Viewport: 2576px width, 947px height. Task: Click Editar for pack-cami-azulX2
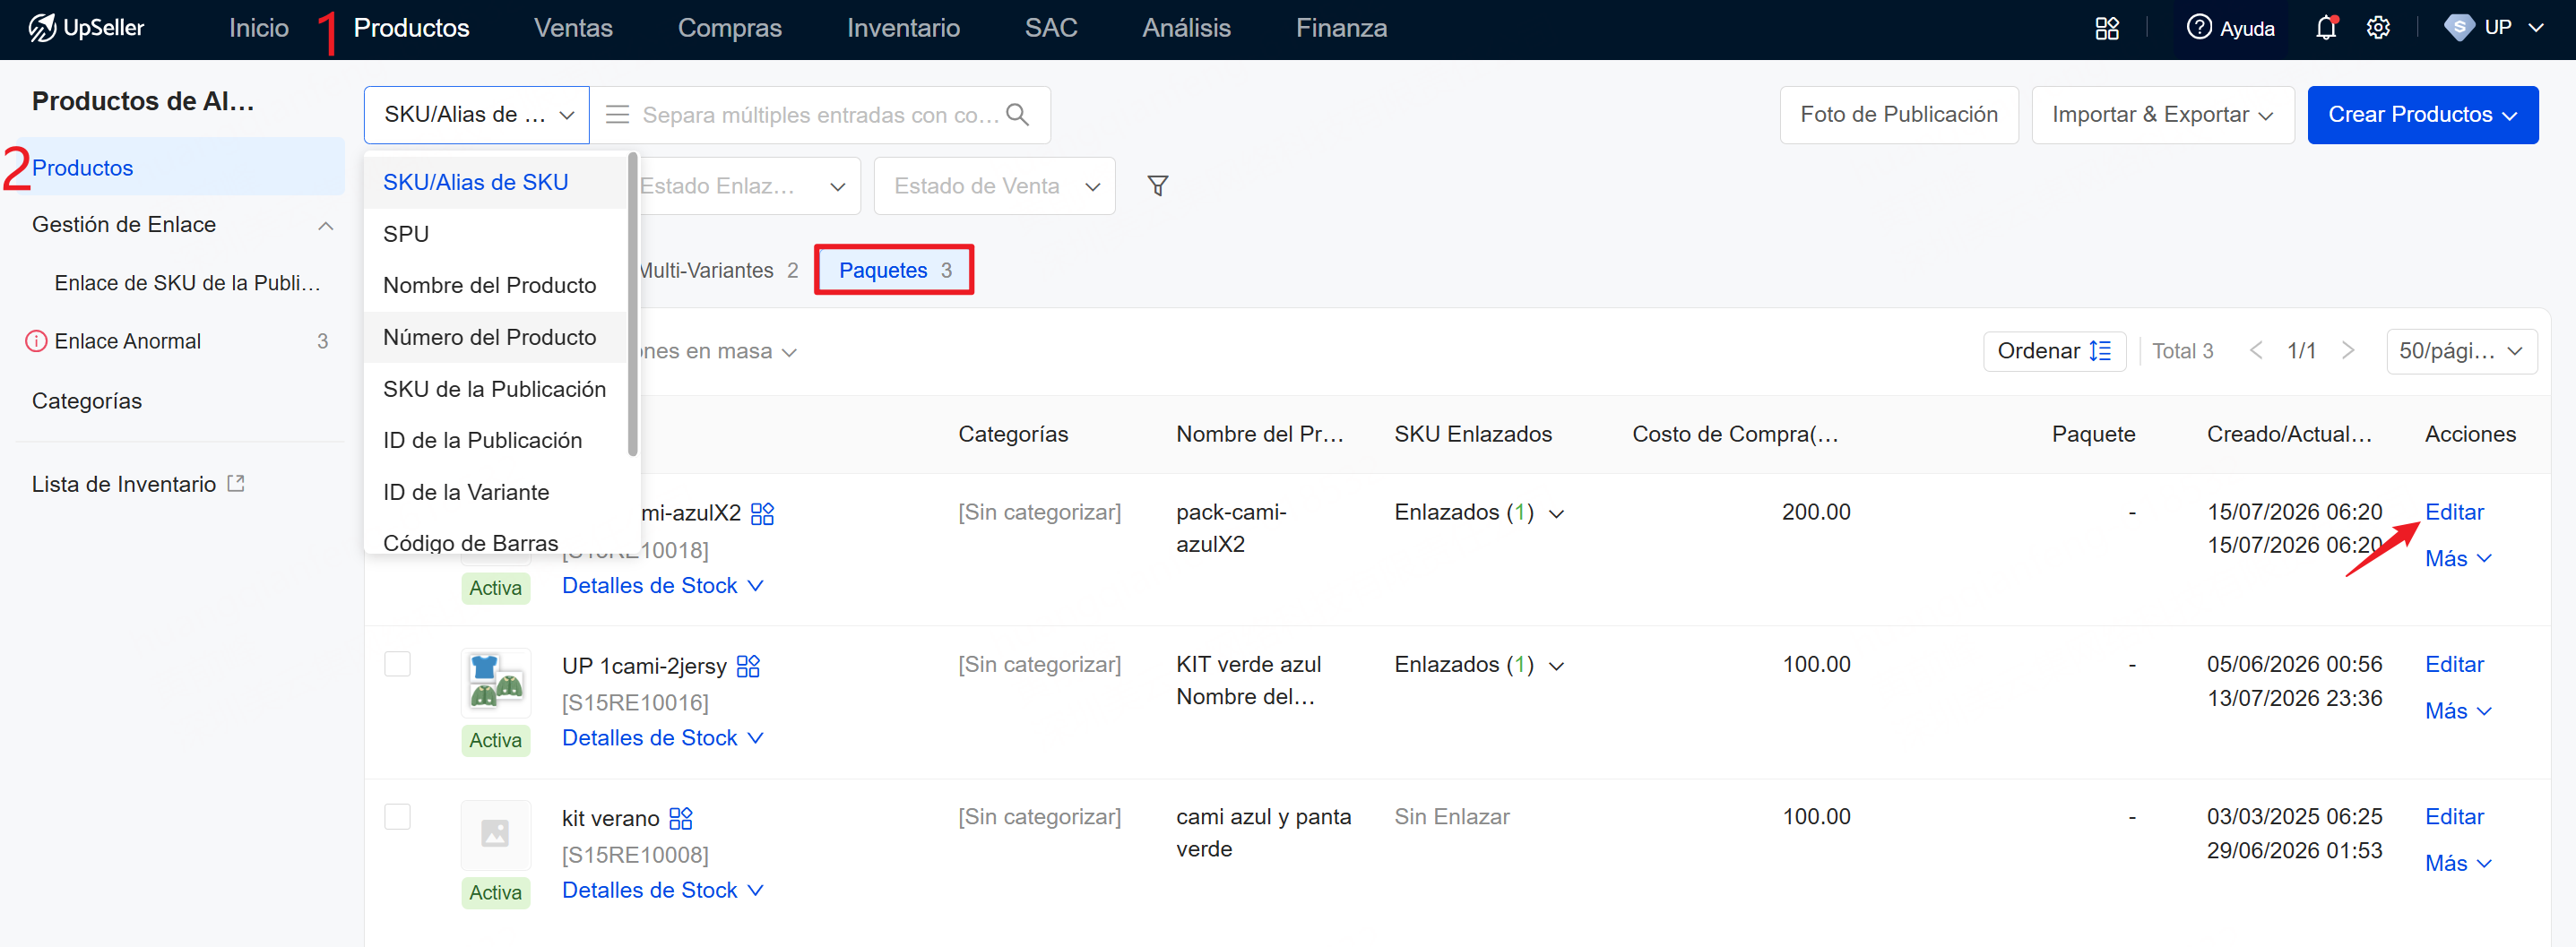(2454, 512)
